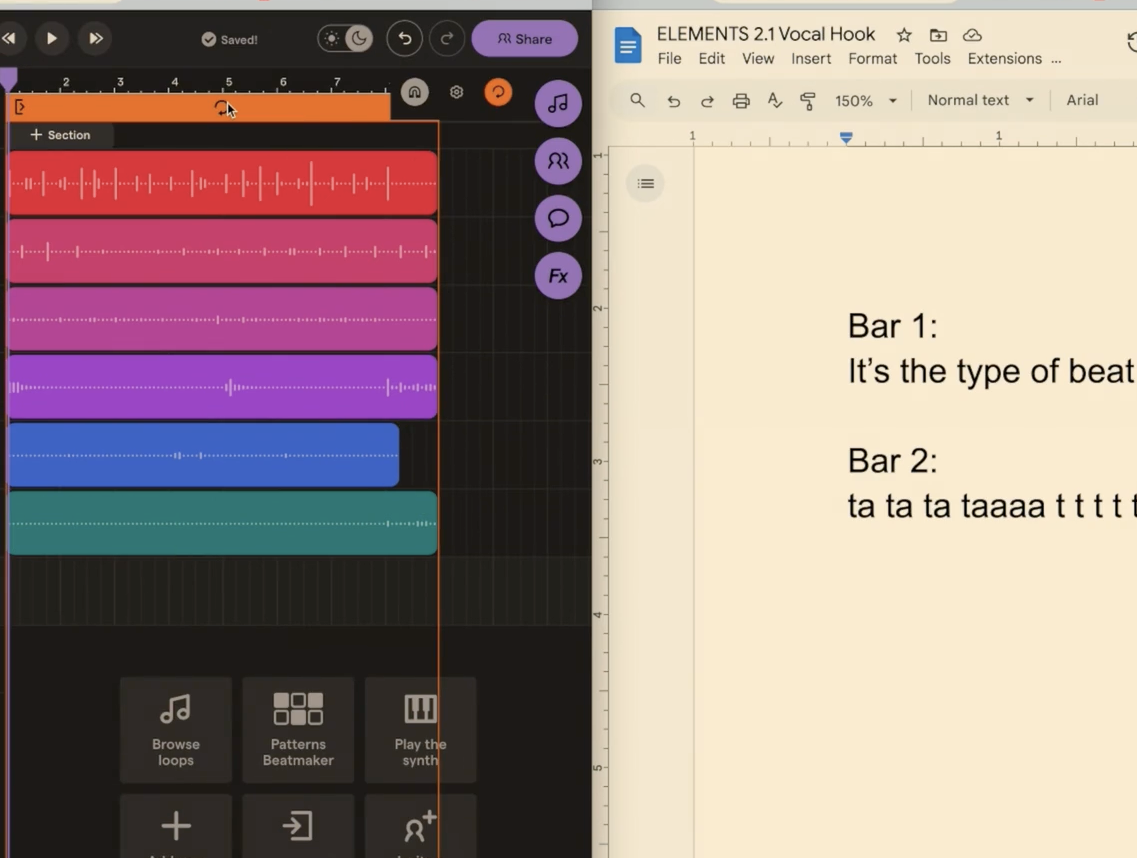Play the Soundtrap project

pyautogui.click(x=51, y=38)
